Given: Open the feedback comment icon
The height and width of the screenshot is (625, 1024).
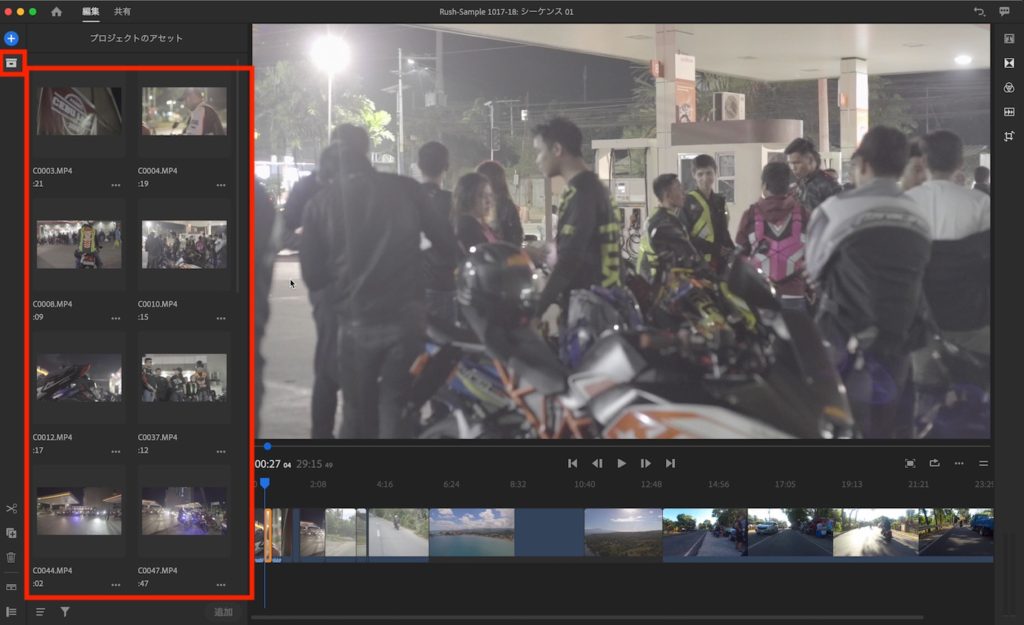Looking at the screenshot, I should click(1004, 11).
